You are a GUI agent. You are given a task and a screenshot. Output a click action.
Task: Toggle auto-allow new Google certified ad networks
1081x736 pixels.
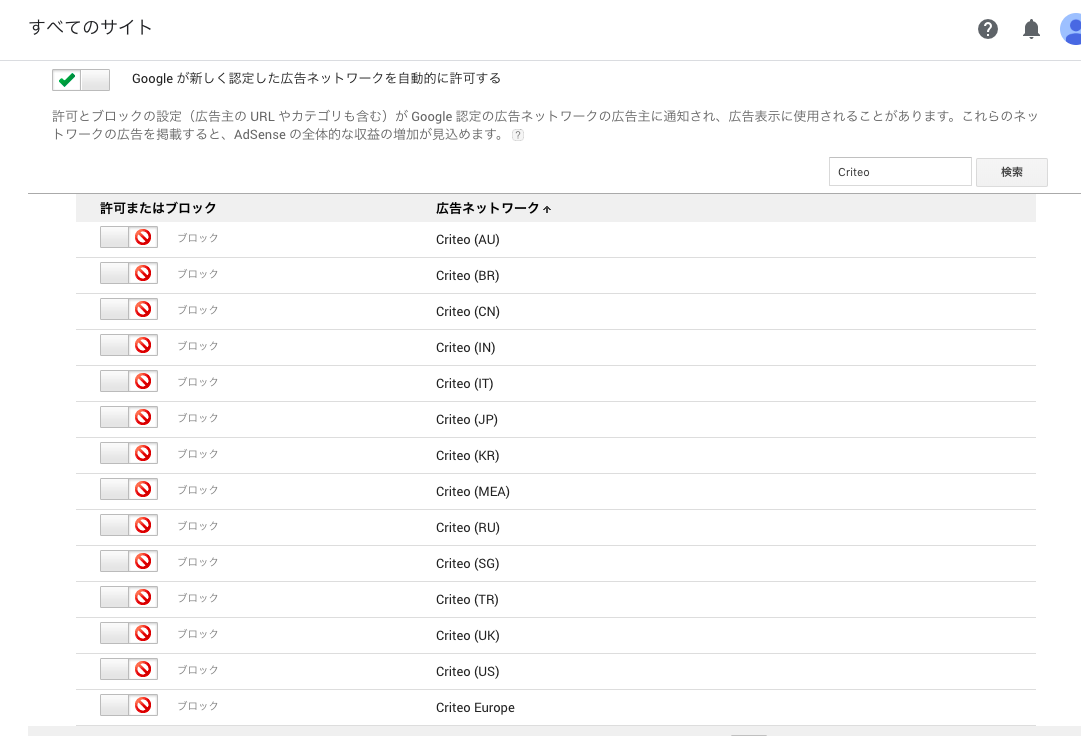coord(81,80)
